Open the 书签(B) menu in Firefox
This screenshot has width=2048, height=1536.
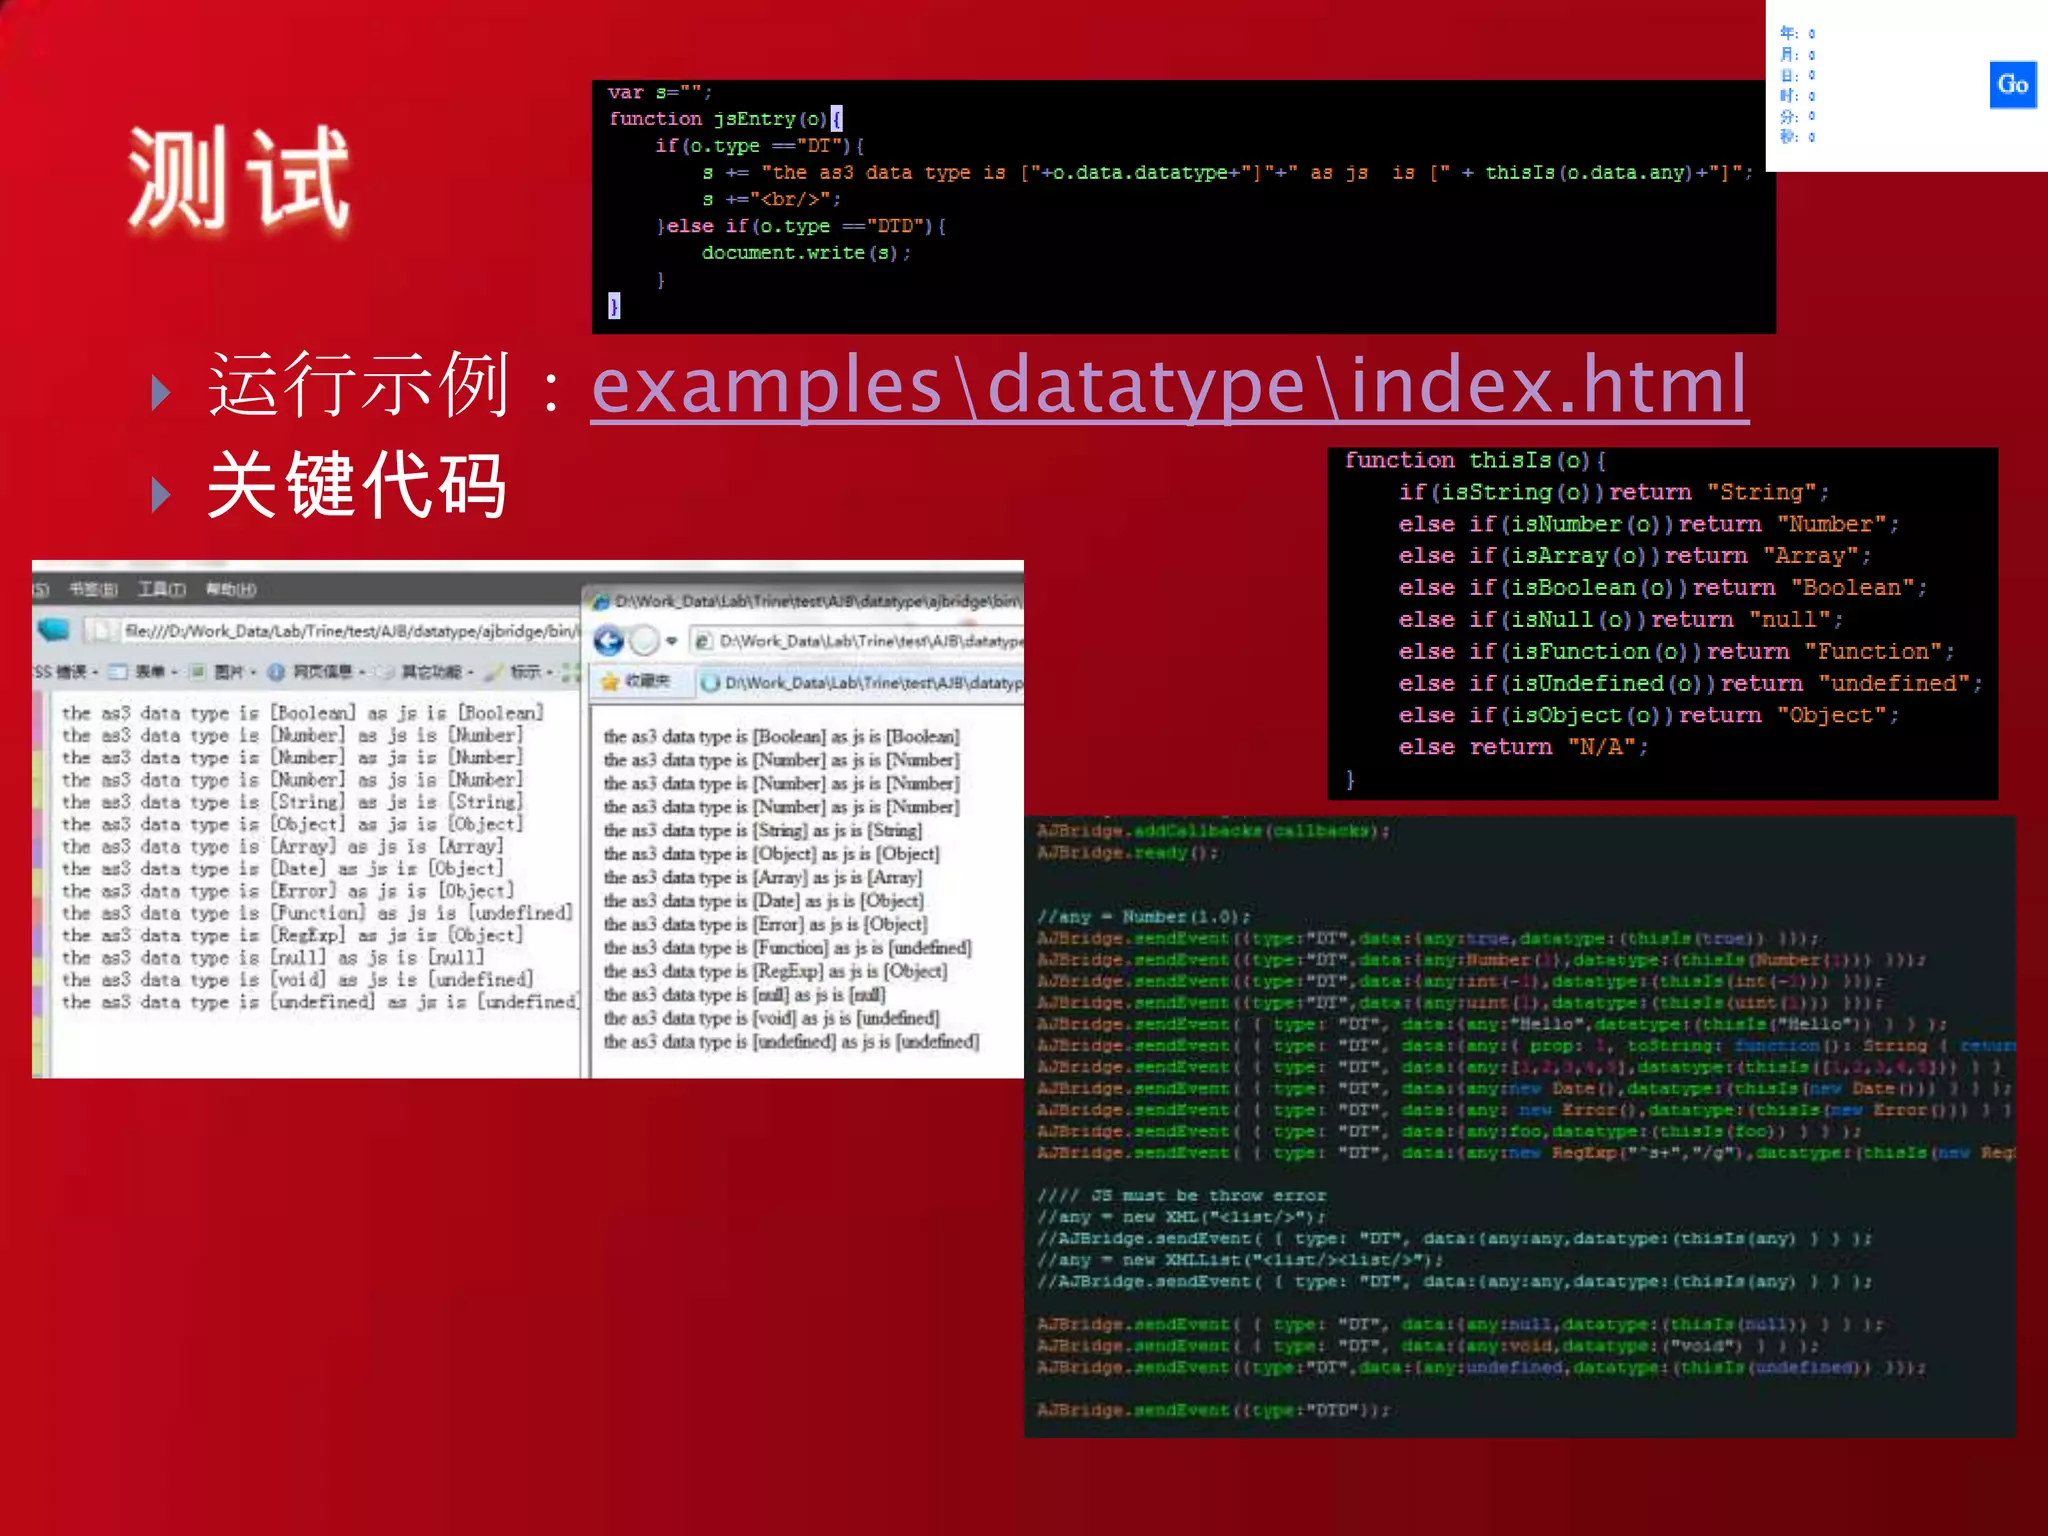(x=93, y=589)
